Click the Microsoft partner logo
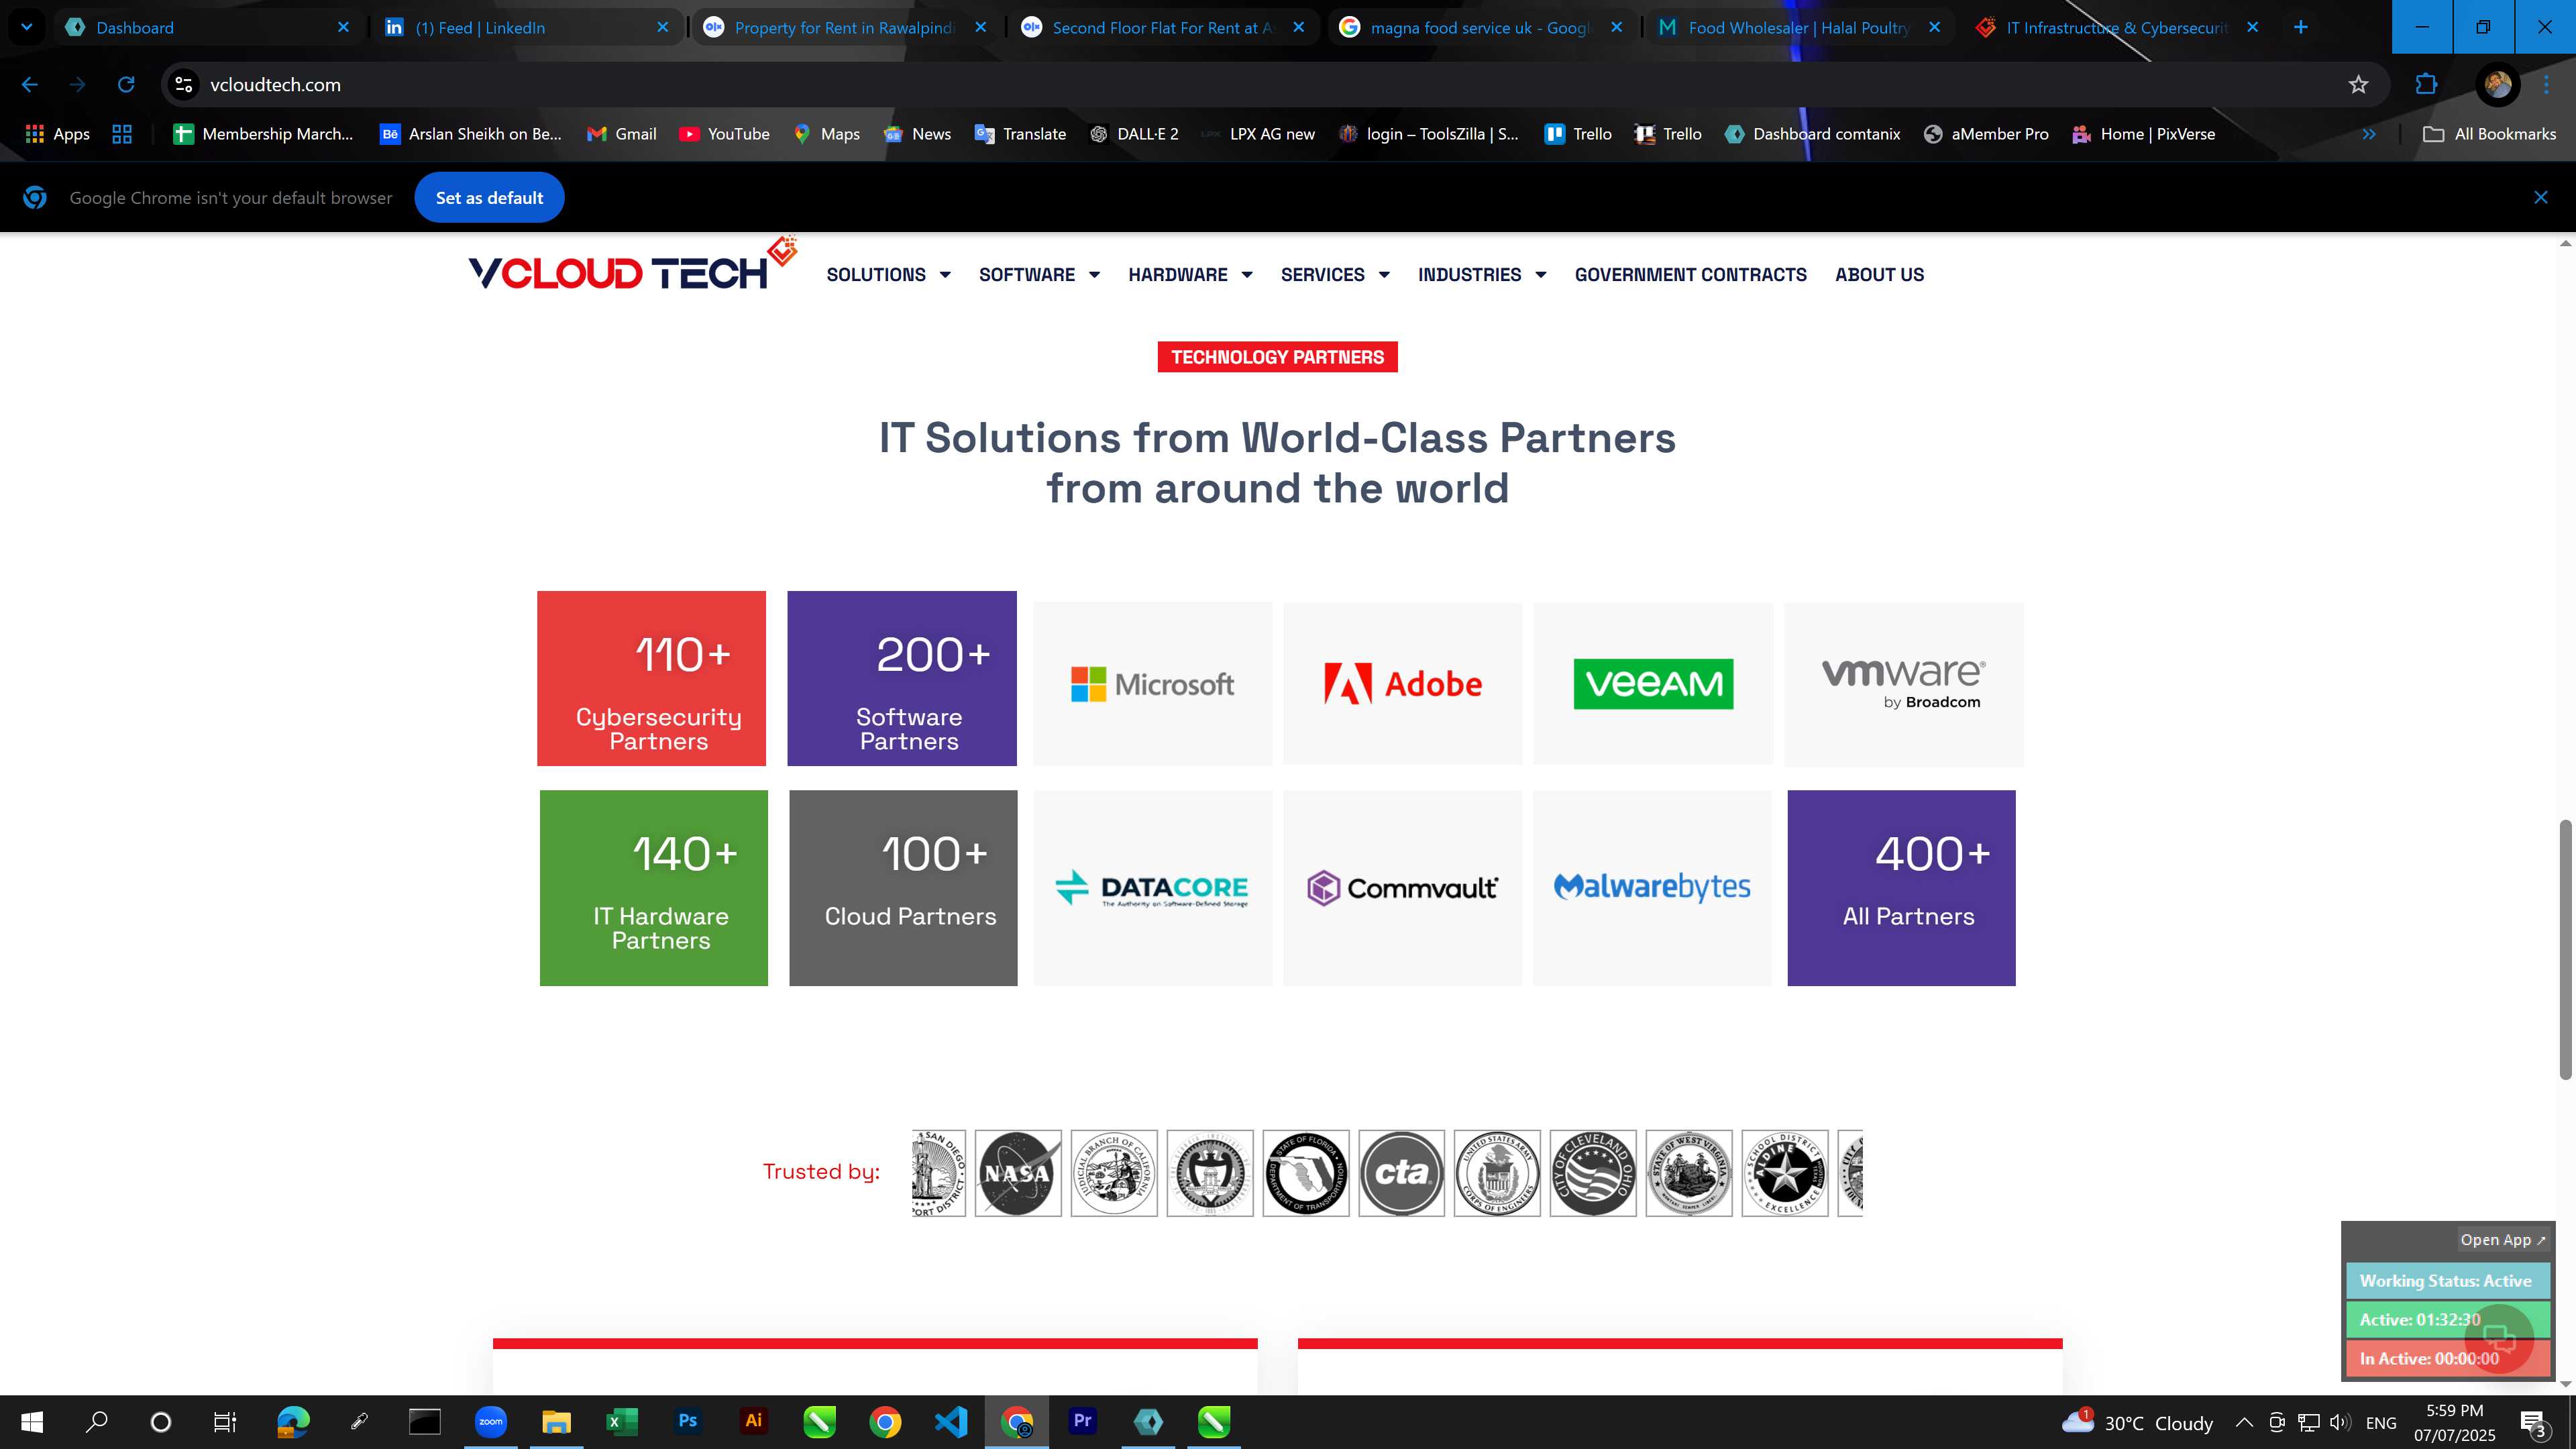 (x=1152, y=684)
